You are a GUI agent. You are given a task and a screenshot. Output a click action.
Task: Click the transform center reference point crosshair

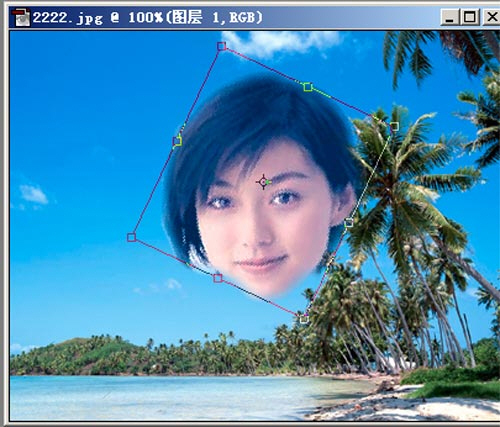pyautogui.click(x=263, y=182)
